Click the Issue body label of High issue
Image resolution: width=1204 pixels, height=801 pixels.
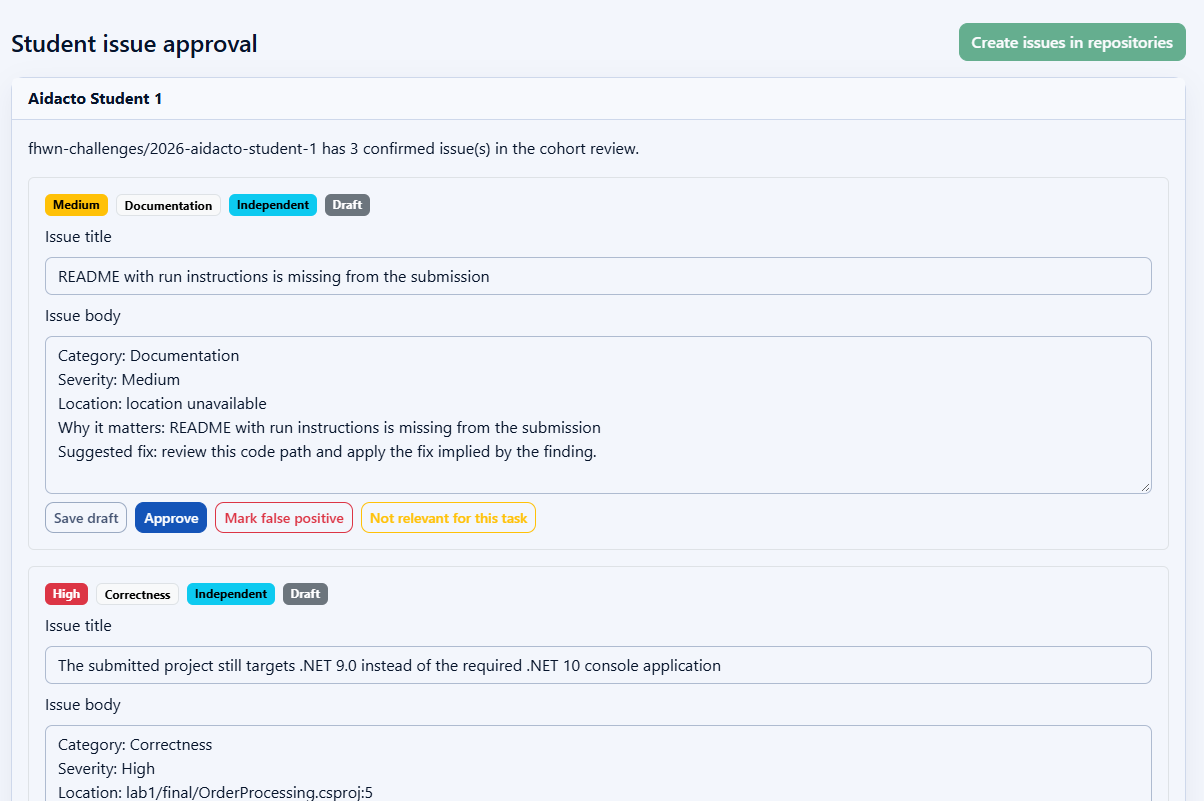point(83,705)
